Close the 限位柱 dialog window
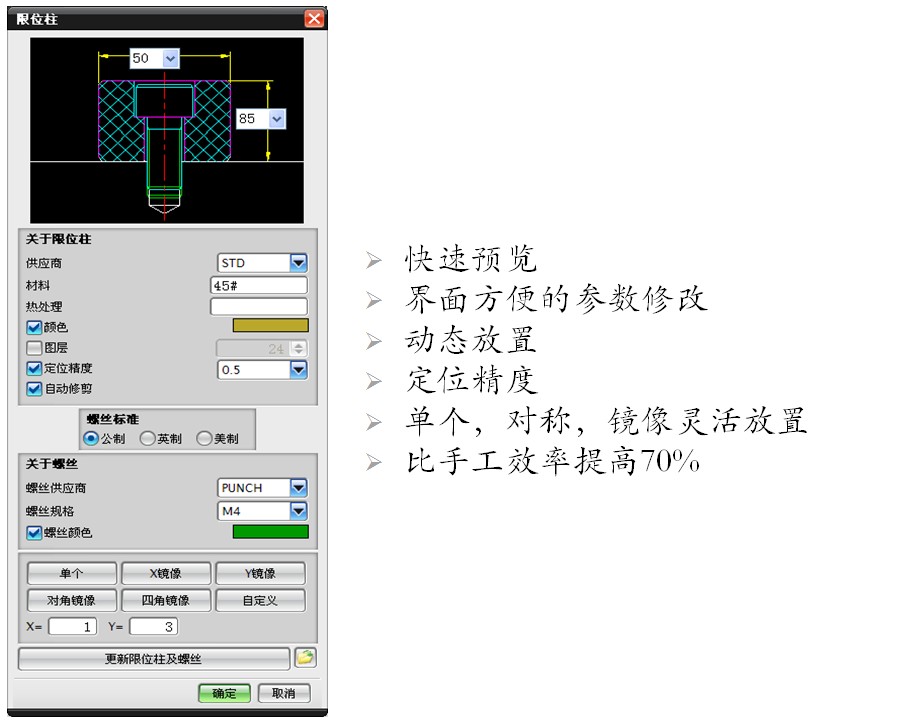The width and height of the screenshot is (901, 725). point(314,19)
